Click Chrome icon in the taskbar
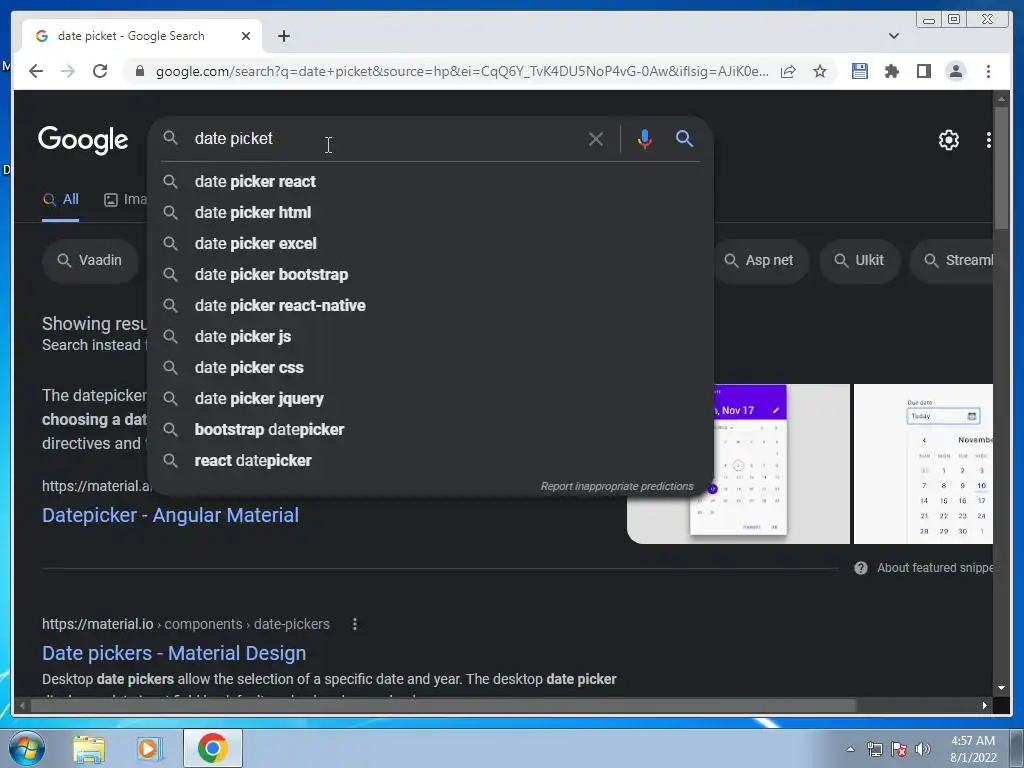 point(213,748)
